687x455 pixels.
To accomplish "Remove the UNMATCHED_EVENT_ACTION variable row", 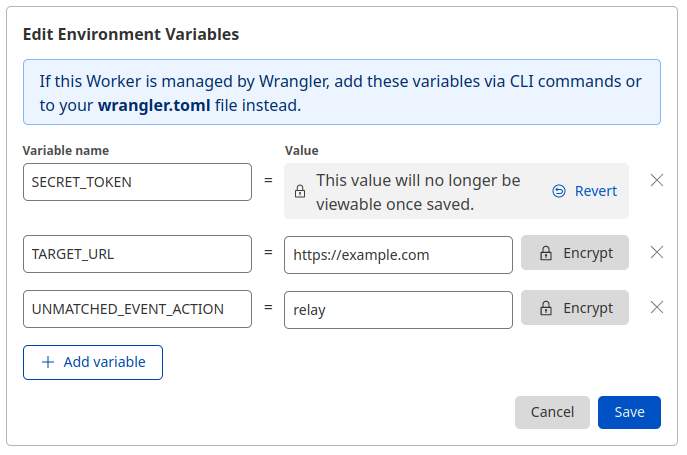I will click(x=657, y=308).
